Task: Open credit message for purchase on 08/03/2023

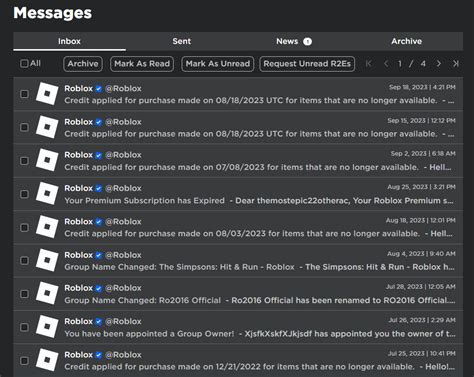Action: 238,227
